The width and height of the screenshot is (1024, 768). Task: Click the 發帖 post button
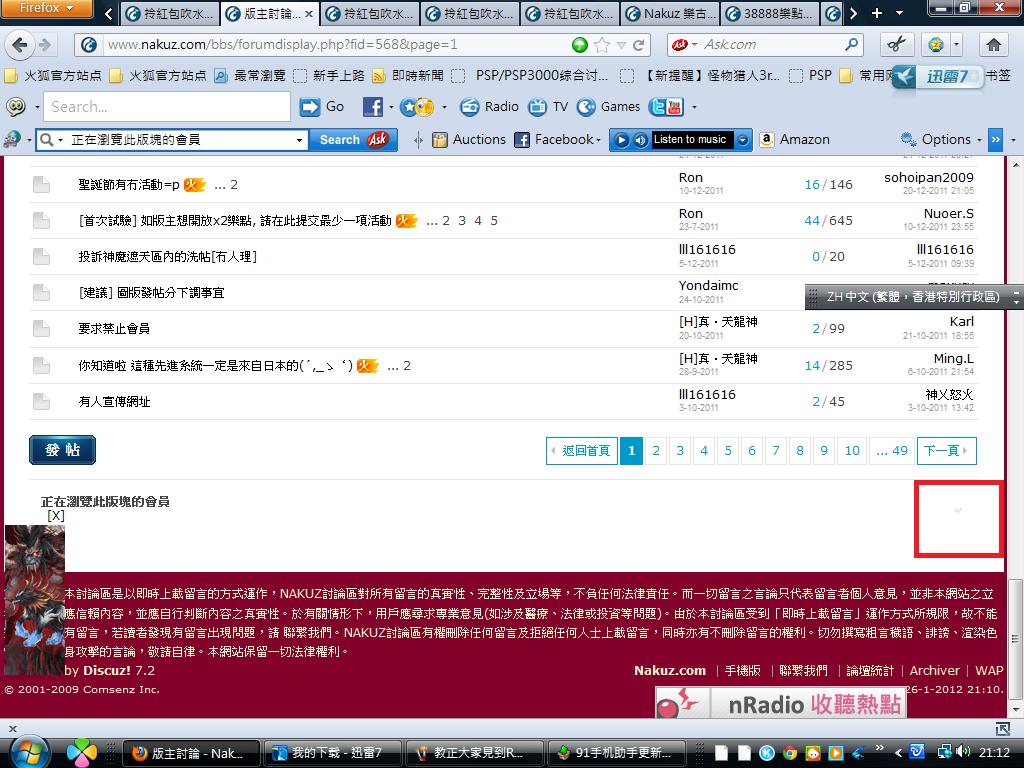[62, 450]
